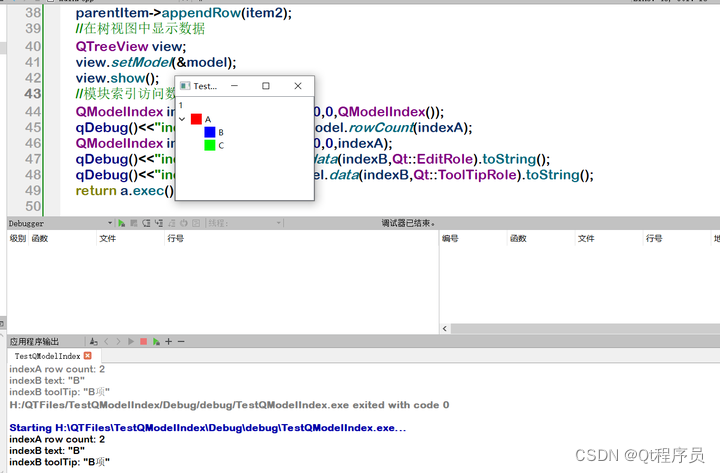Click the black 'indexB text: "B"' output line
This screenshot has width=720, height=473.
point(47,450)
